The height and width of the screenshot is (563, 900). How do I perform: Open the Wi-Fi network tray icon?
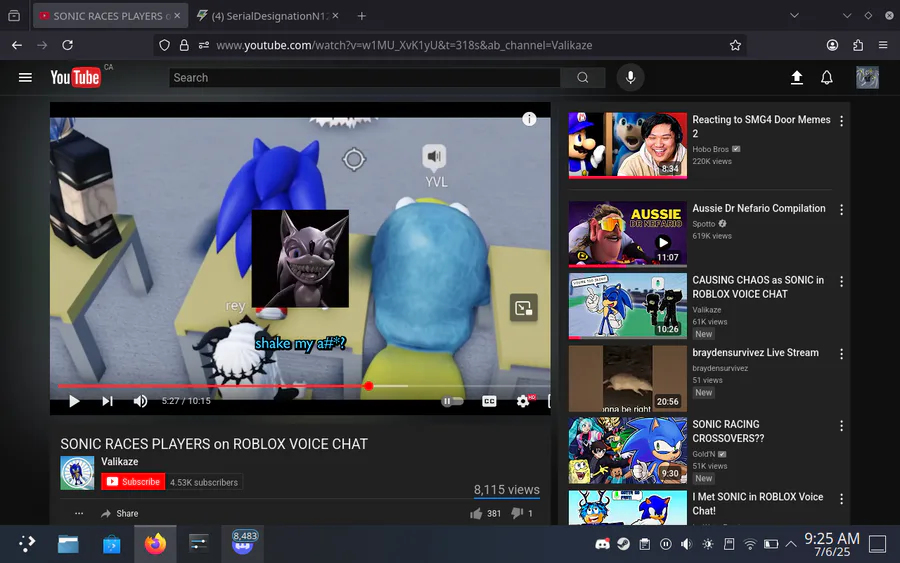pos(750,543)
